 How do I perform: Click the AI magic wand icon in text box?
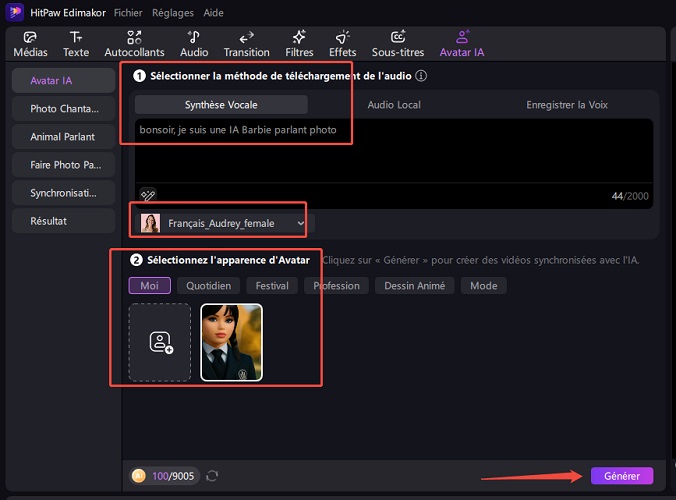pos(148,195)
